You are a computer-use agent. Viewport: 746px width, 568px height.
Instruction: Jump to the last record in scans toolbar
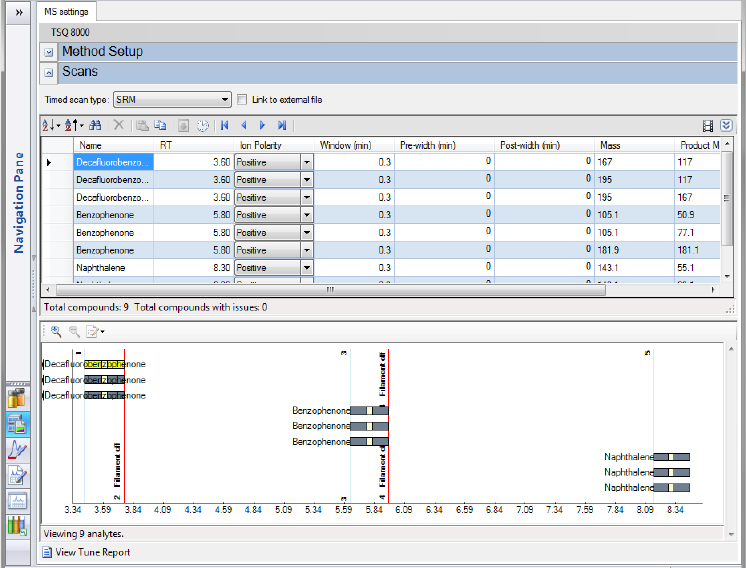[x=282, y=125]
